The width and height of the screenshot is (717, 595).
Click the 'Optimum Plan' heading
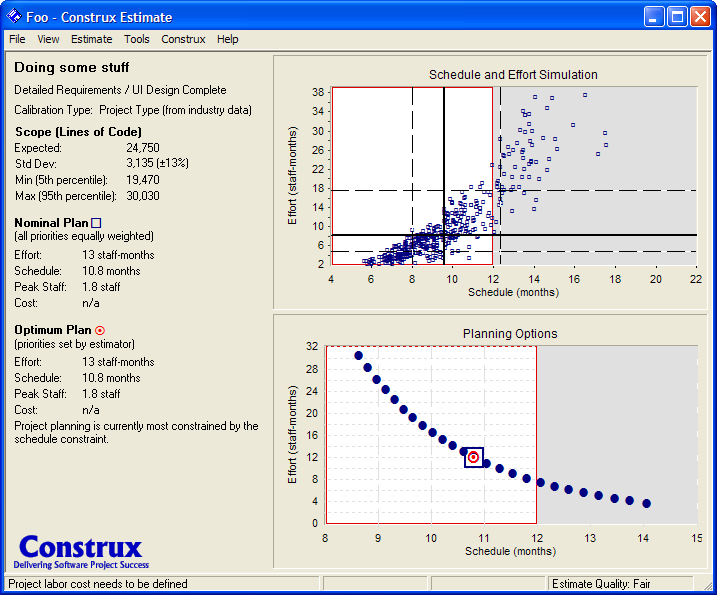[x=53, y=330]
